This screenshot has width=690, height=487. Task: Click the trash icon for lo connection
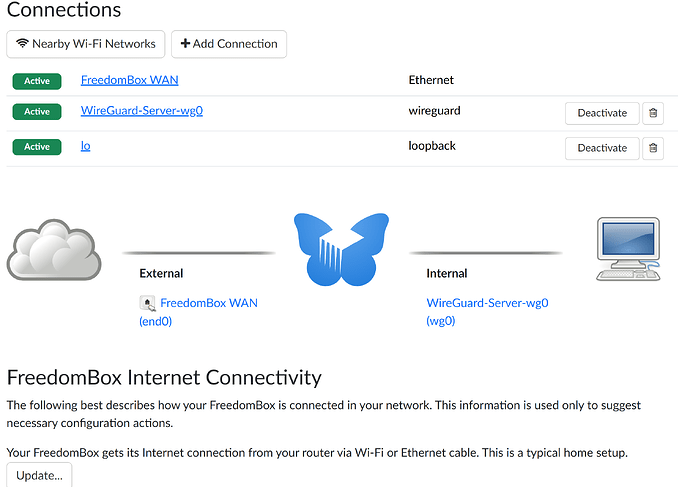pyautogui.click(x=653, y=148)
